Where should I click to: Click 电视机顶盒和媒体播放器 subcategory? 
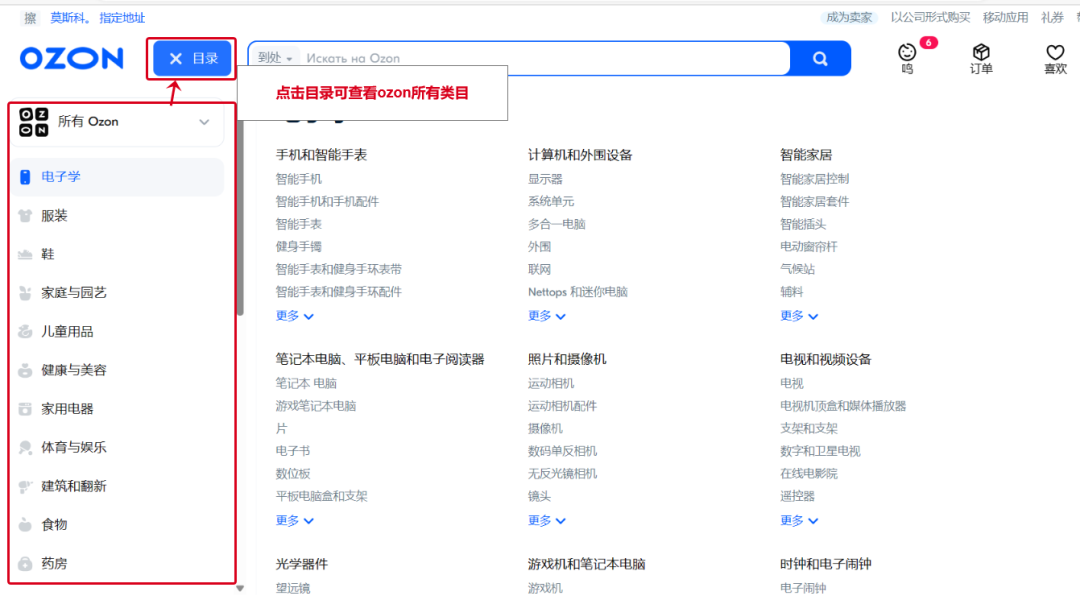tap(843, 406)
